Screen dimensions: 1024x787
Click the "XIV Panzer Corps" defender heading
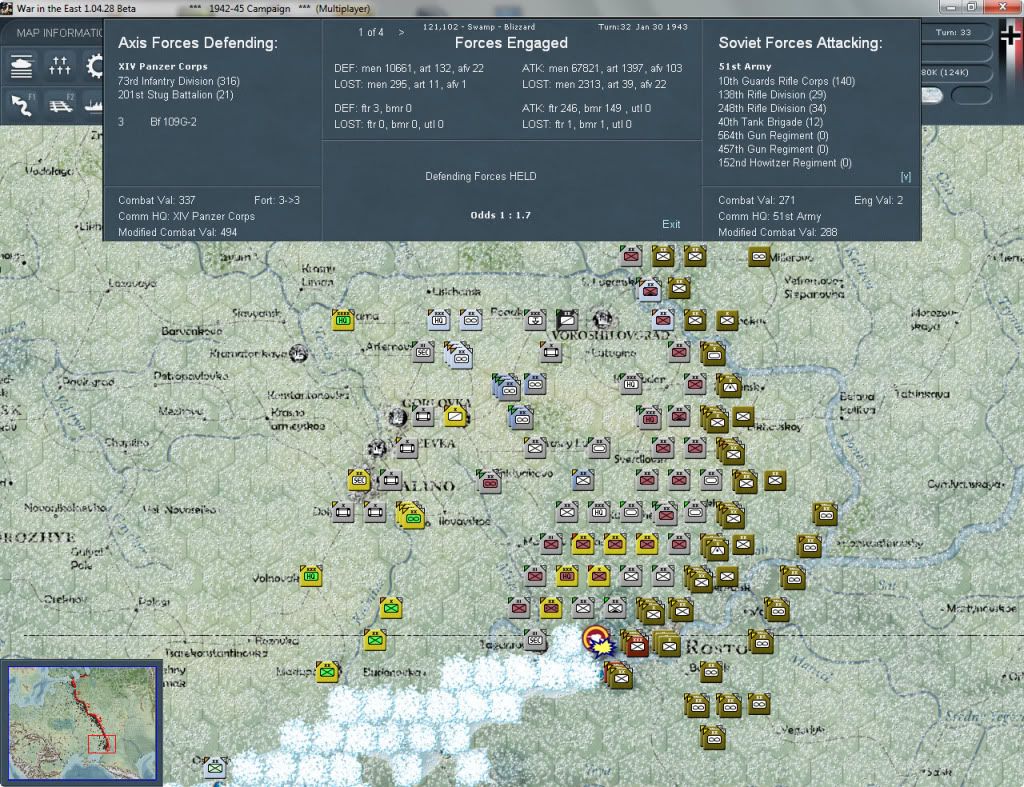[x=163, y=66]
